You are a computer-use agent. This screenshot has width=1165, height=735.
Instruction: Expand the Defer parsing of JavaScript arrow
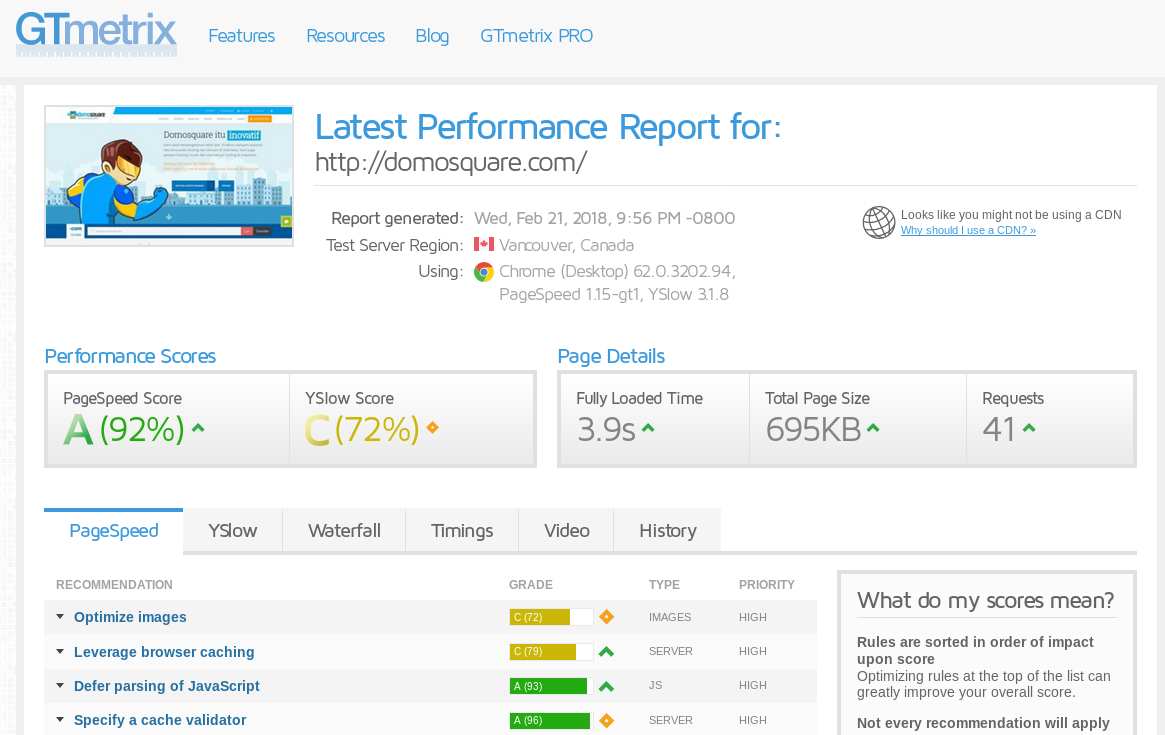[x=60, y=686]
